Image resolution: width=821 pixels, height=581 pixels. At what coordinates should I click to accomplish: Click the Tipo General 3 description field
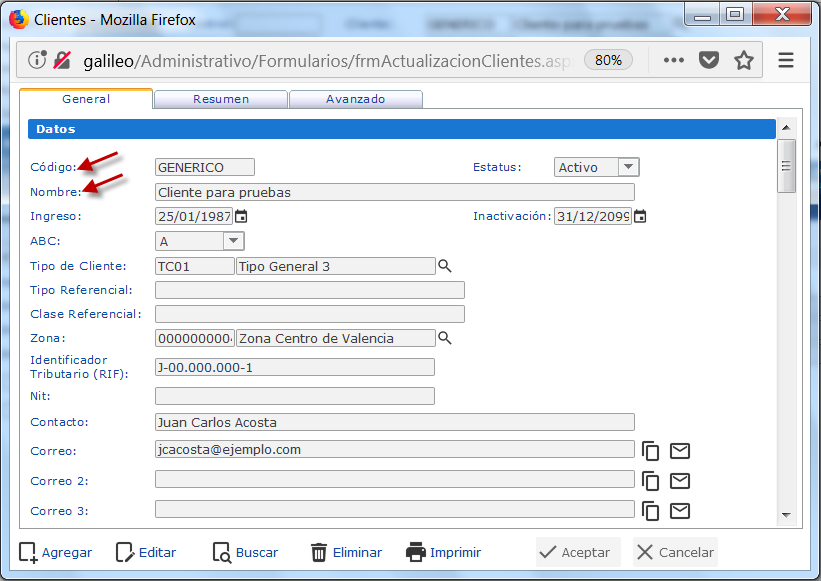point(336,266)
